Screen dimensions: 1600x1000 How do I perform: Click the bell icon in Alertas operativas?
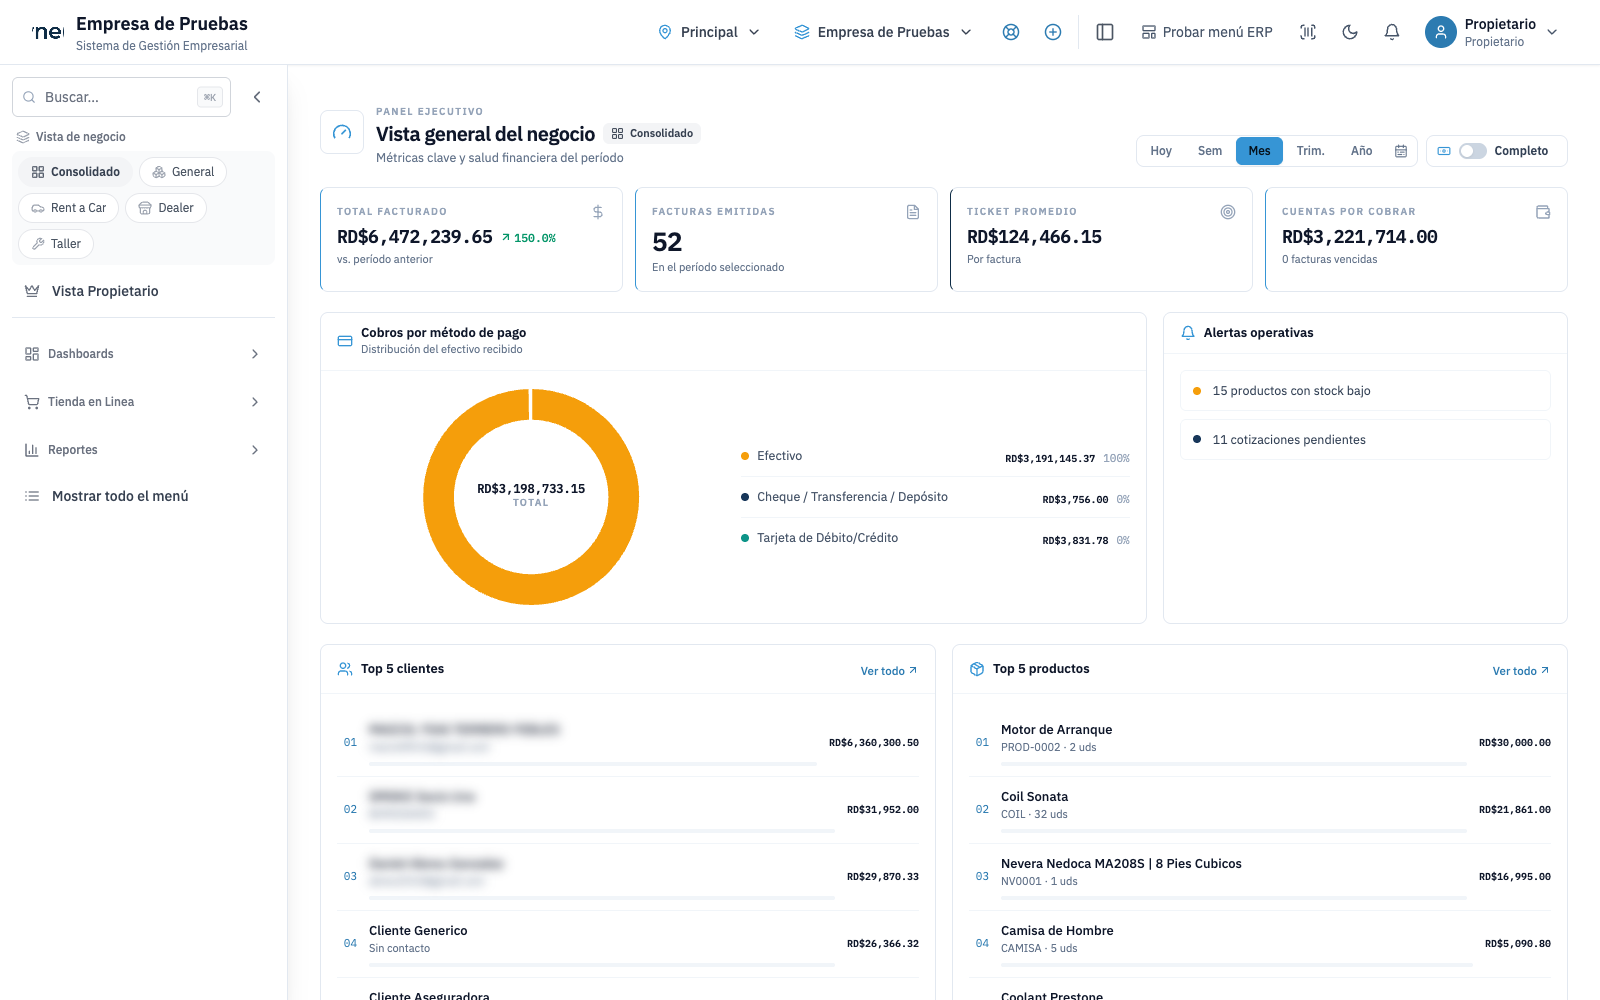(1188, 333)
